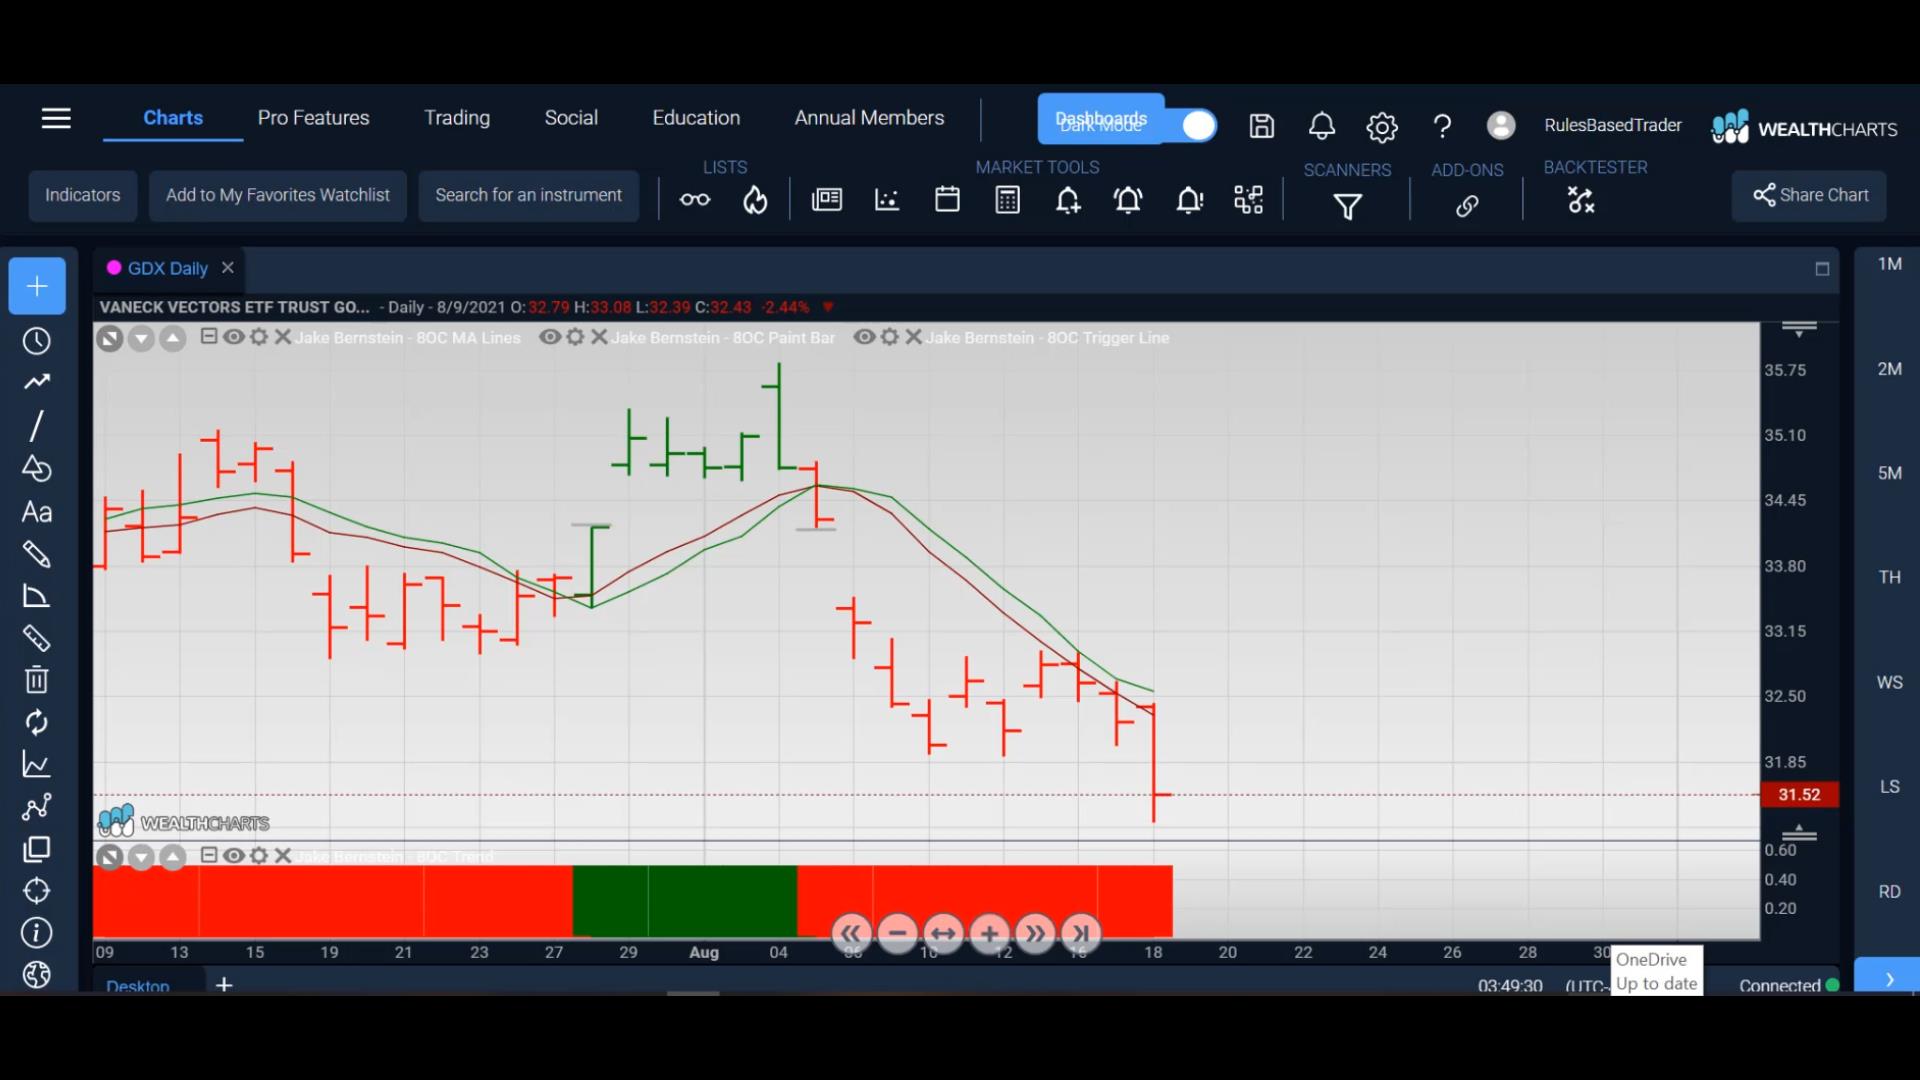Select the 1M timeframe shortcut
The image size is (1920, 1080).
1889,264
